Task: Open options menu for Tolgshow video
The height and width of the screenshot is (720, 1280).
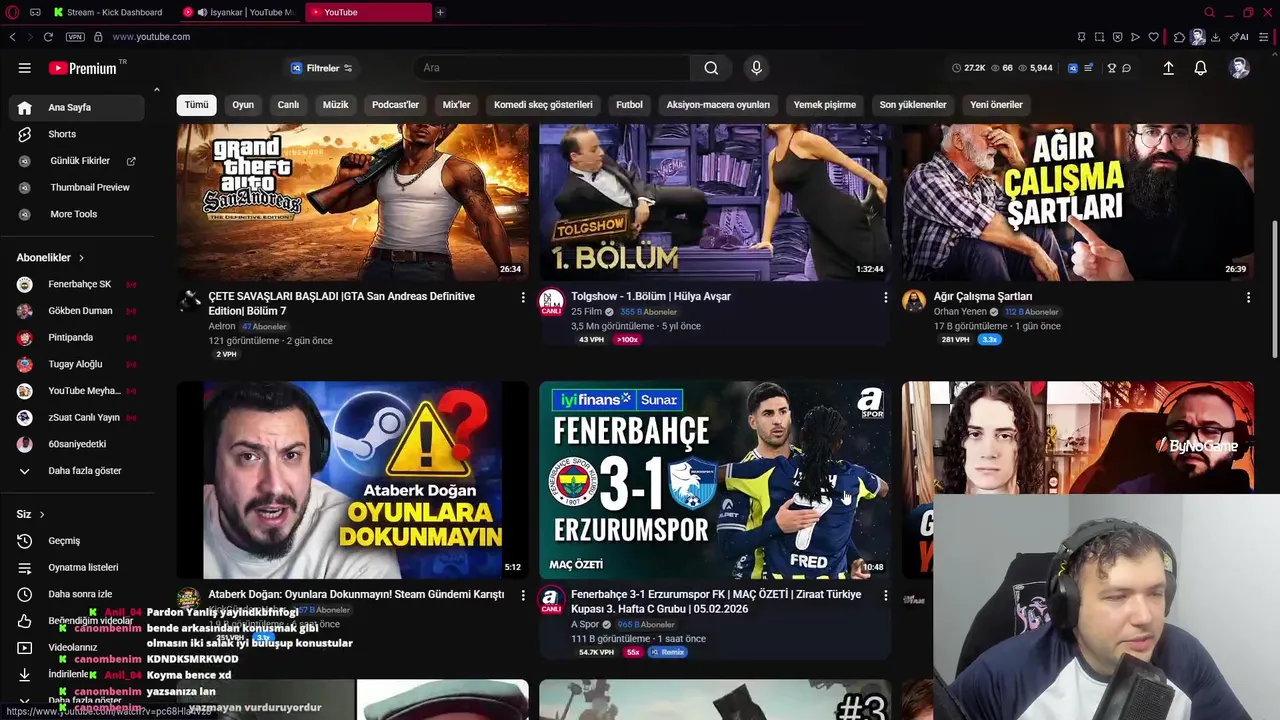Action: click(885, 297)
